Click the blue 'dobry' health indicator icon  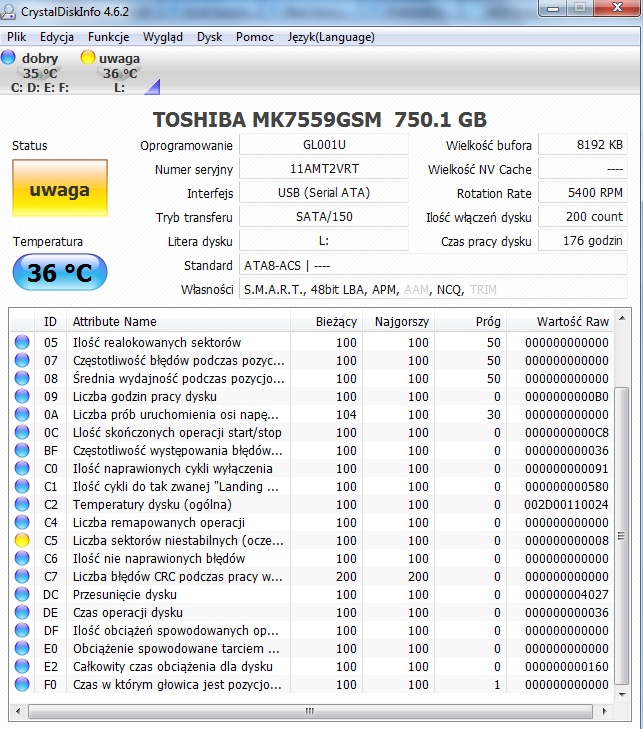click(8, 57)
